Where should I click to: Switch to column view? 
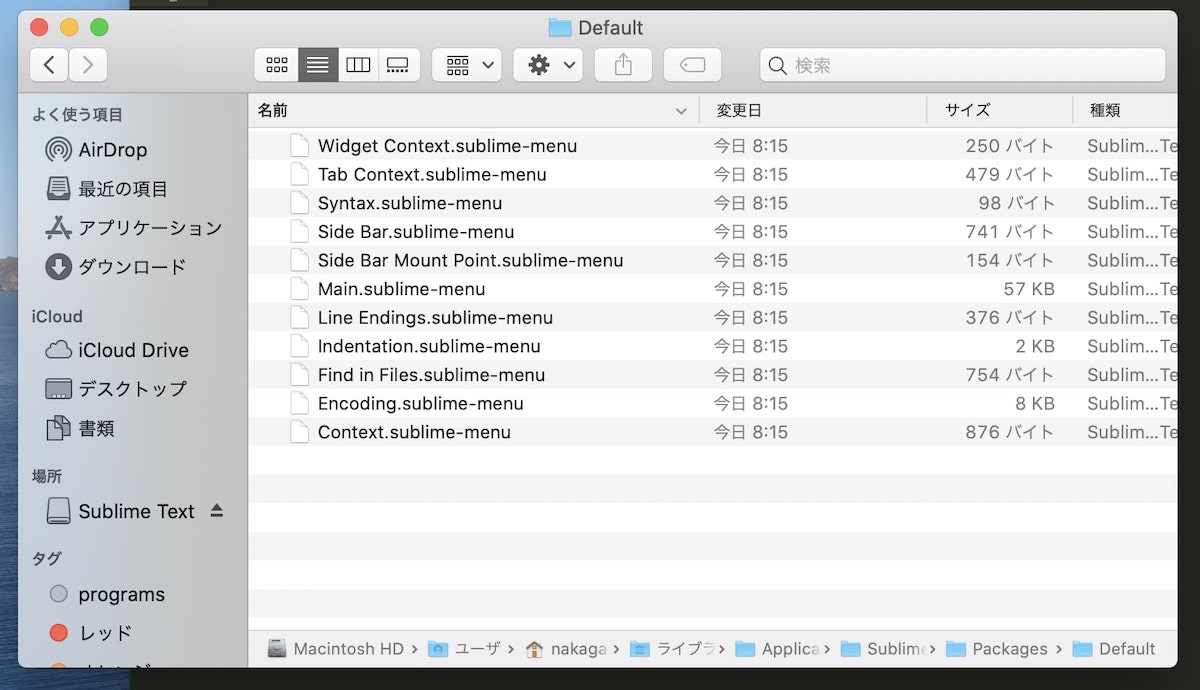358,65
